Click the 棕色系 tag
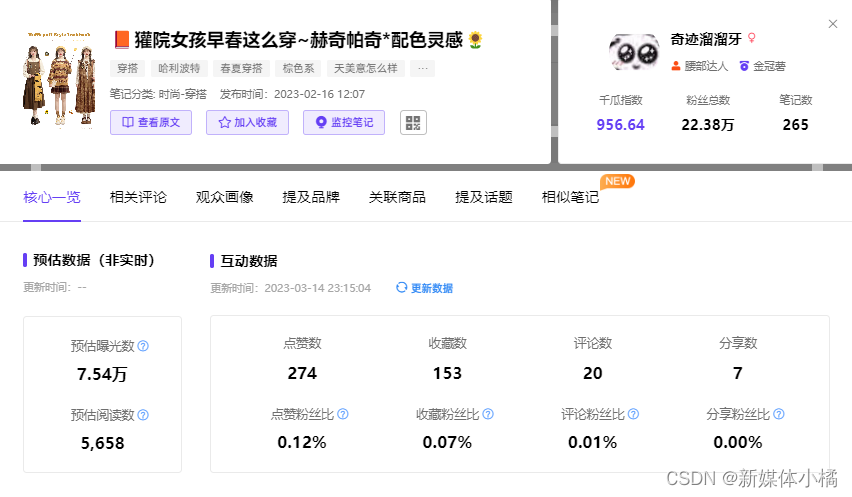Image resolution: width=852 pixels, height=497 pixels. 298,68
